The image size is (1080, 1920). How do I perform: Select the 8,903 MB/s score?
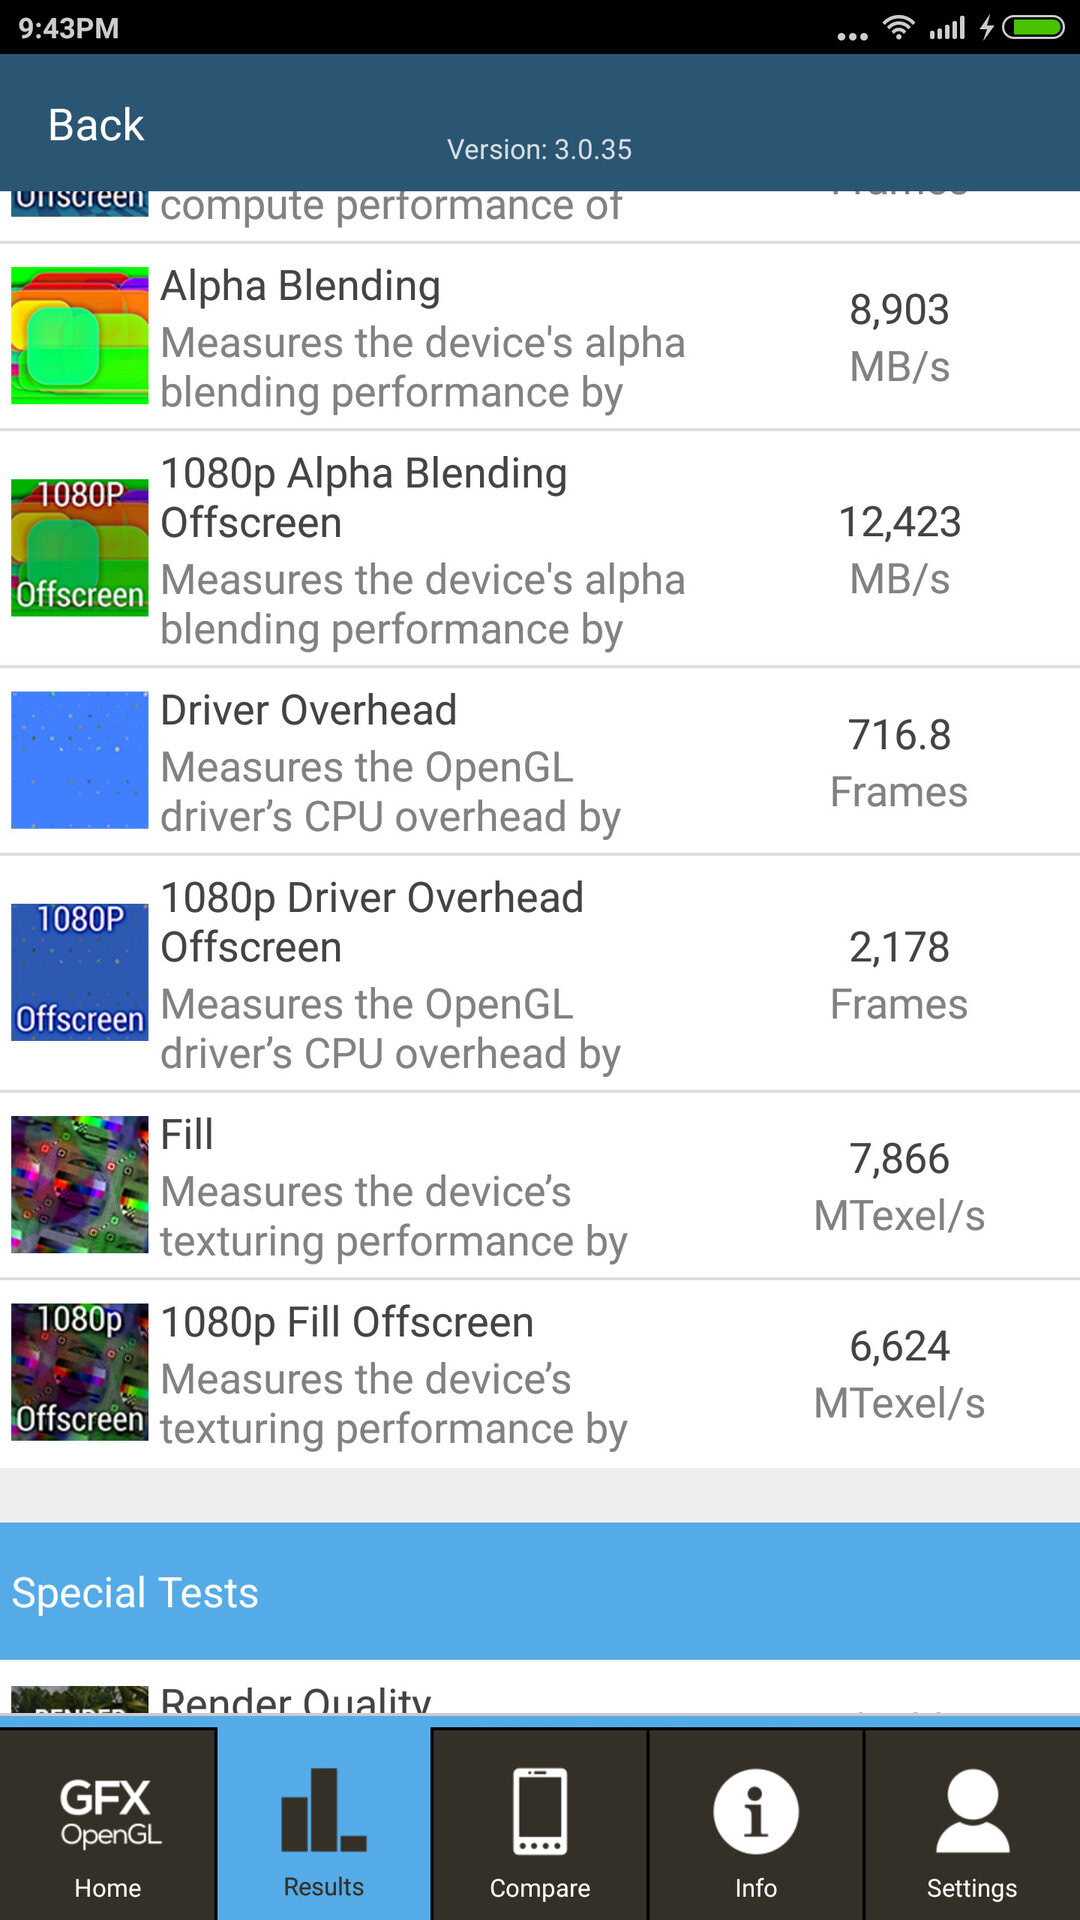(899, 337)
